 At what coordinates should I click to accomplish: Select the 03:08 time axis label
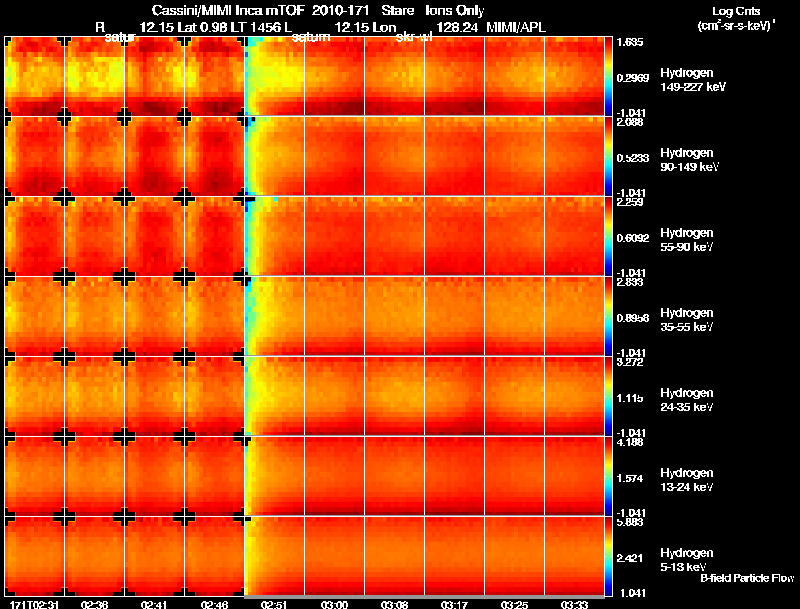(x=394, y=604)
